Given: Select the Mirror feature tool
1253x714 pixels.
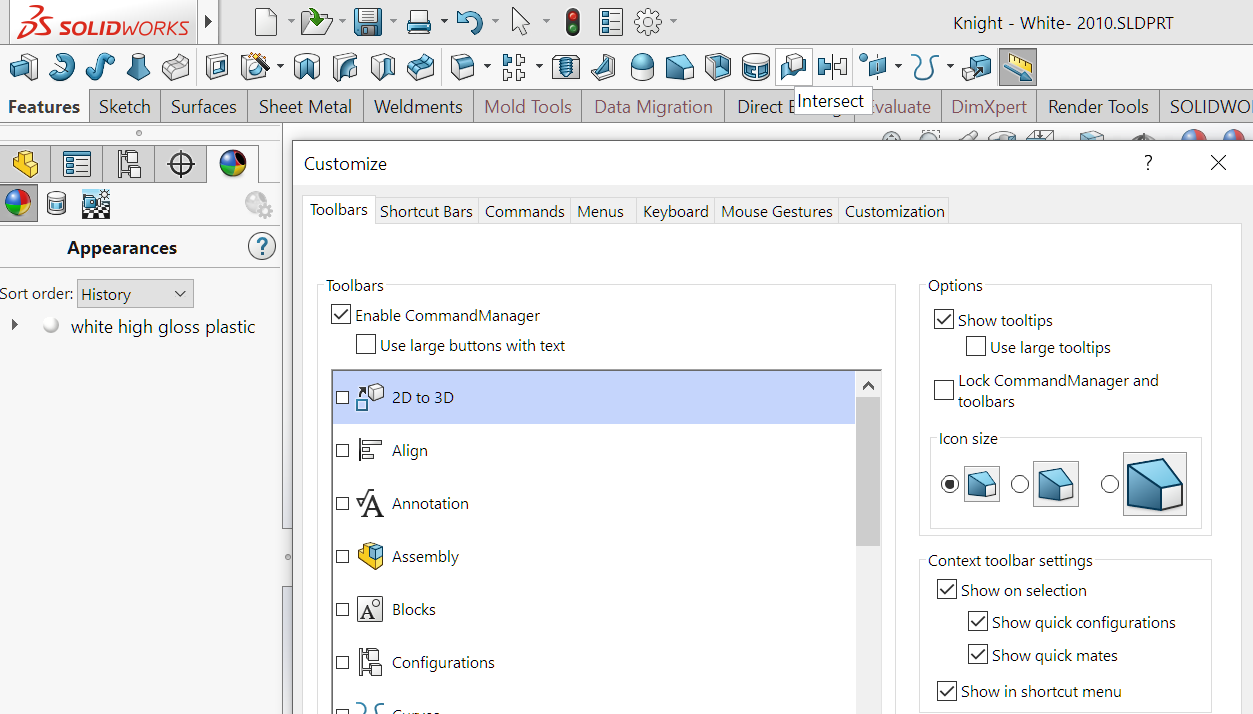Looking at the screenshot, I should 831,67.
